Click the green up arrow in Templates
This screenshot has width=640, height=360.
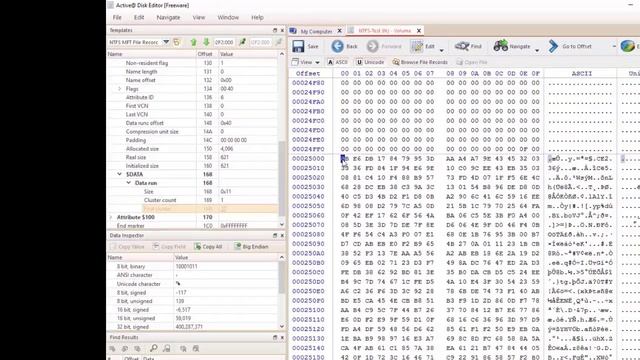click(193, 42)
